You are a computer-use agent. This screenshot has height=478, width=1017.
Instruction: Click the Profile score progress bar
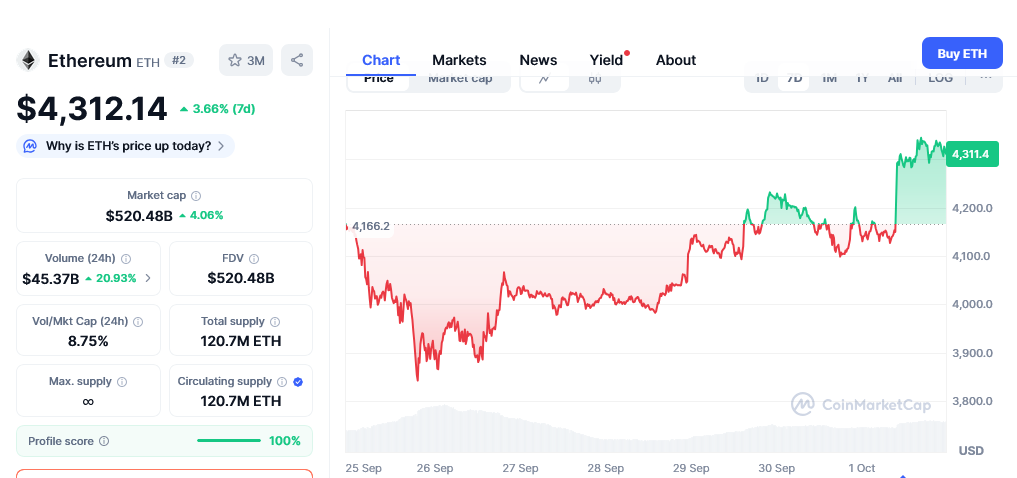point(228,441)
